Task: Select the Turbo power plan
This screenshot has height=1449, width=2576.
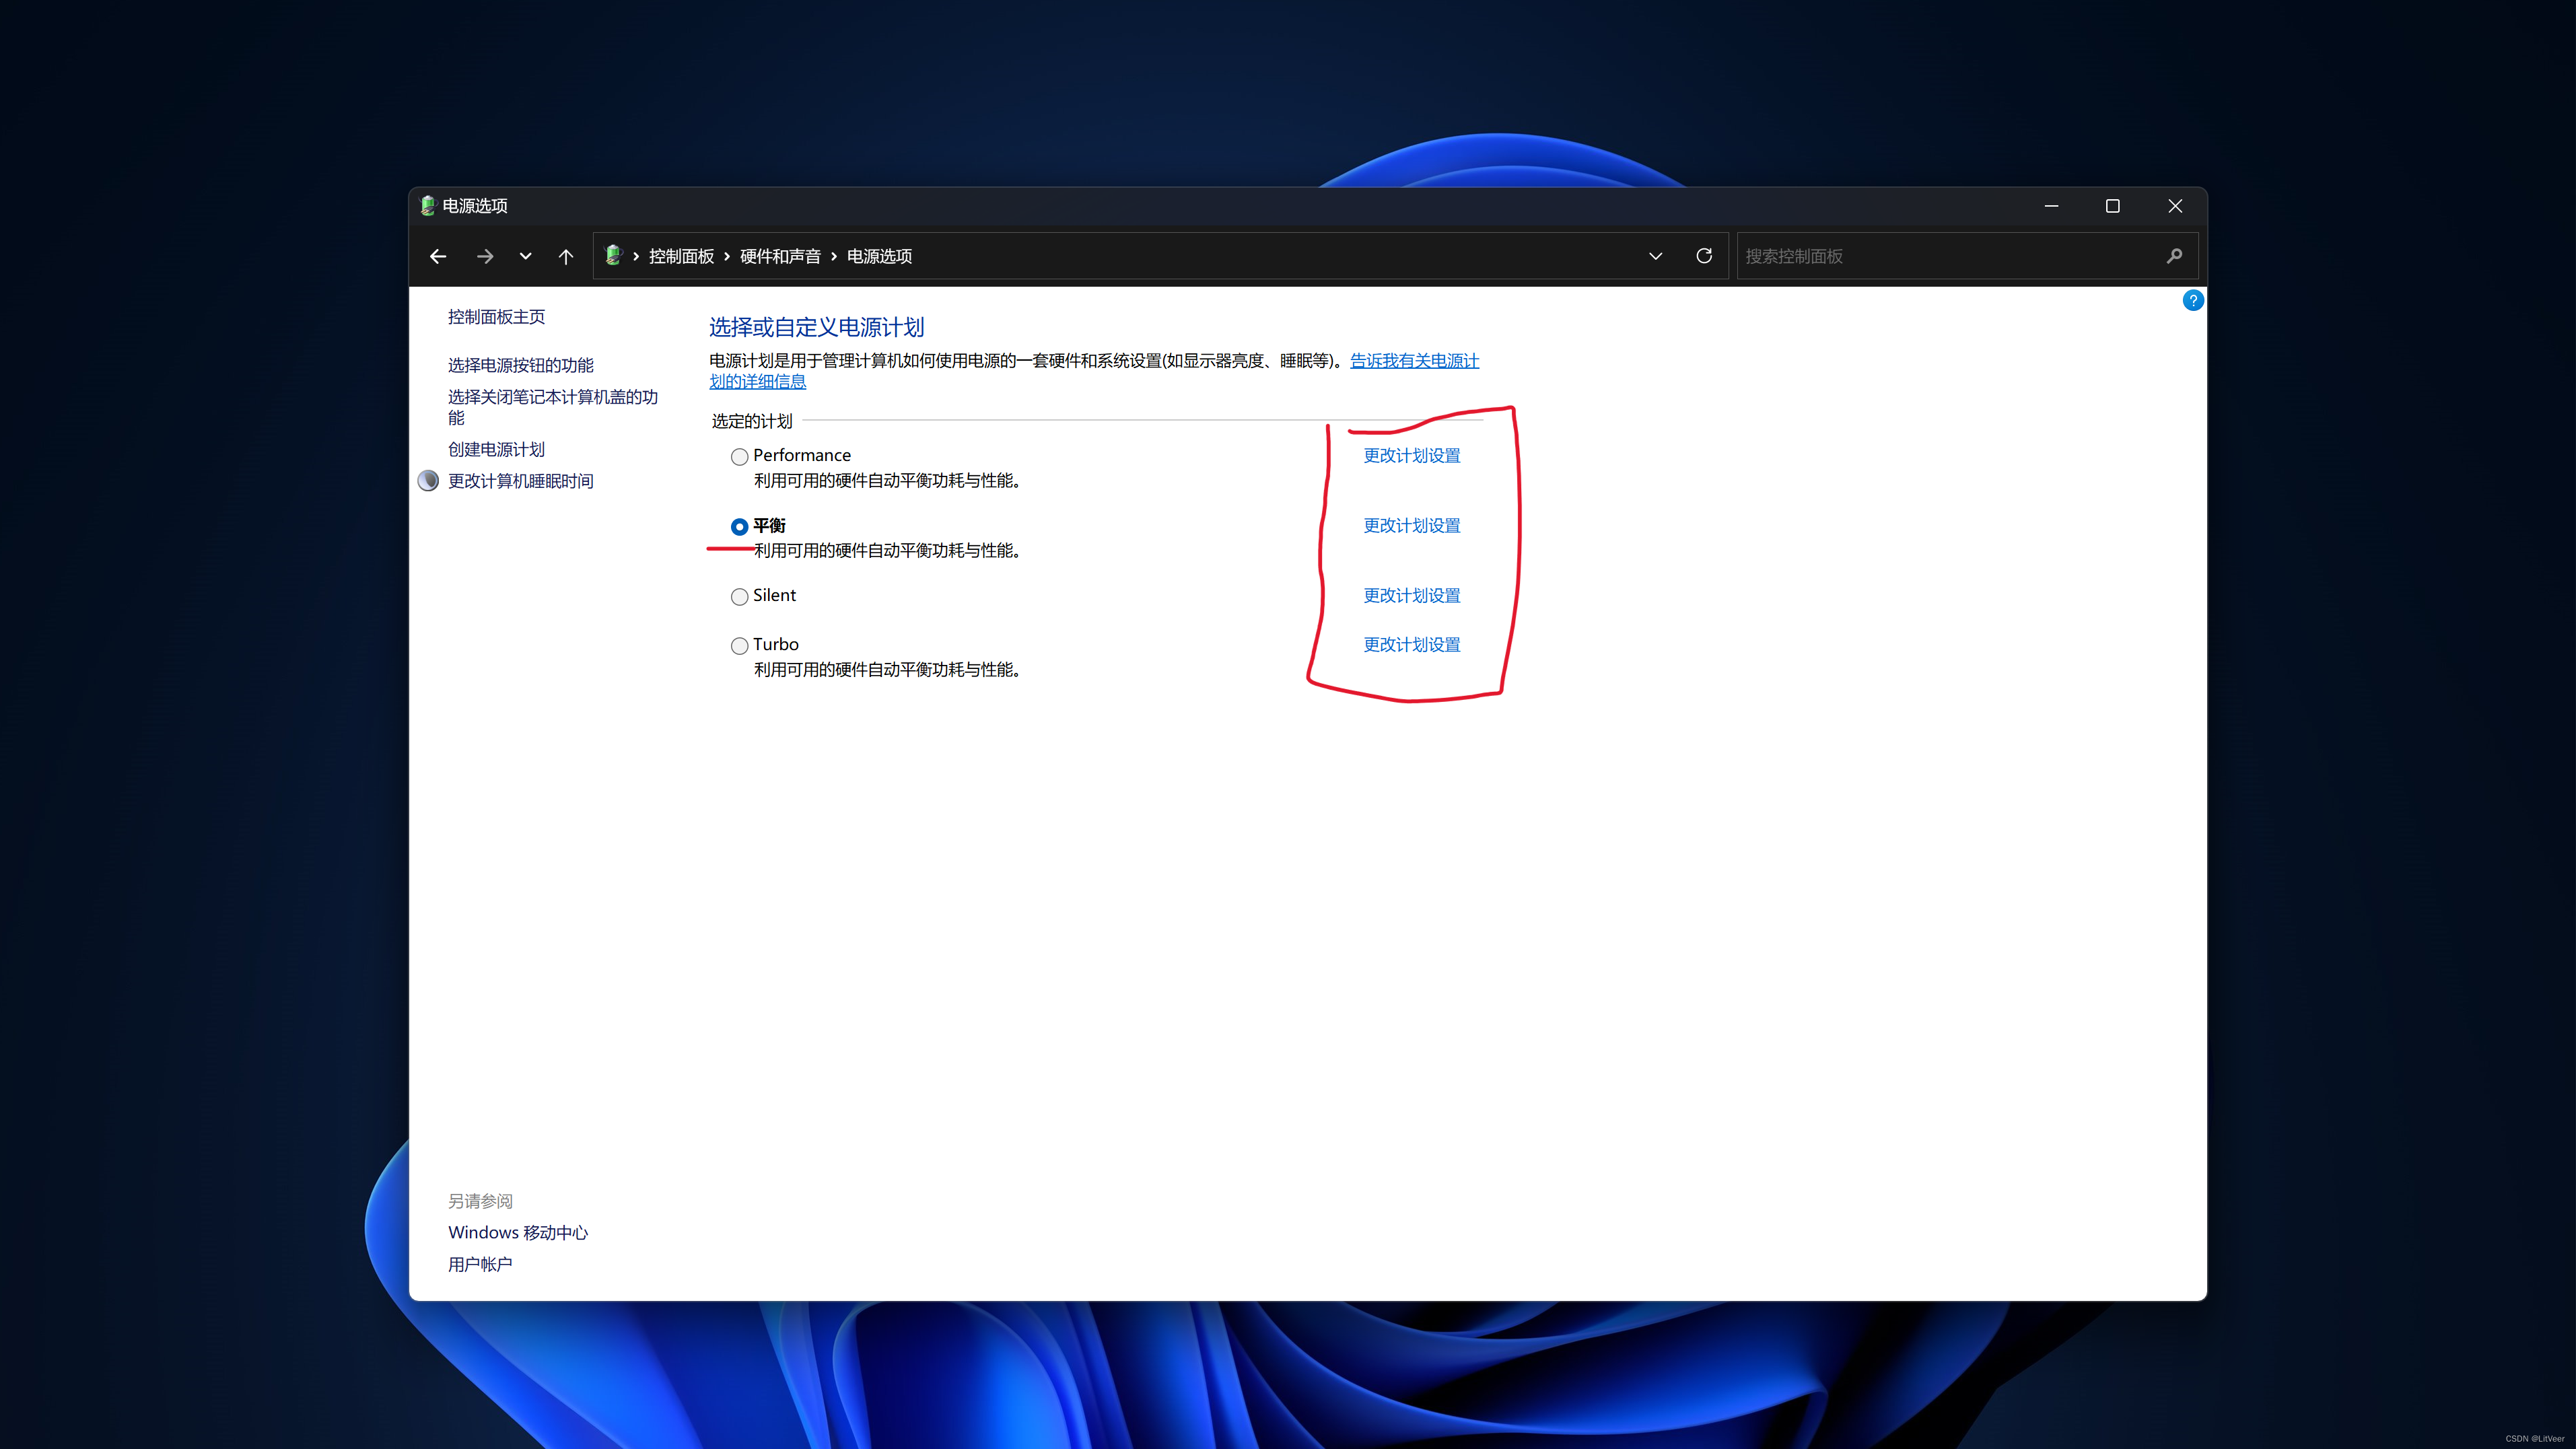Action: pyautogui.click(x=739, y=646)
